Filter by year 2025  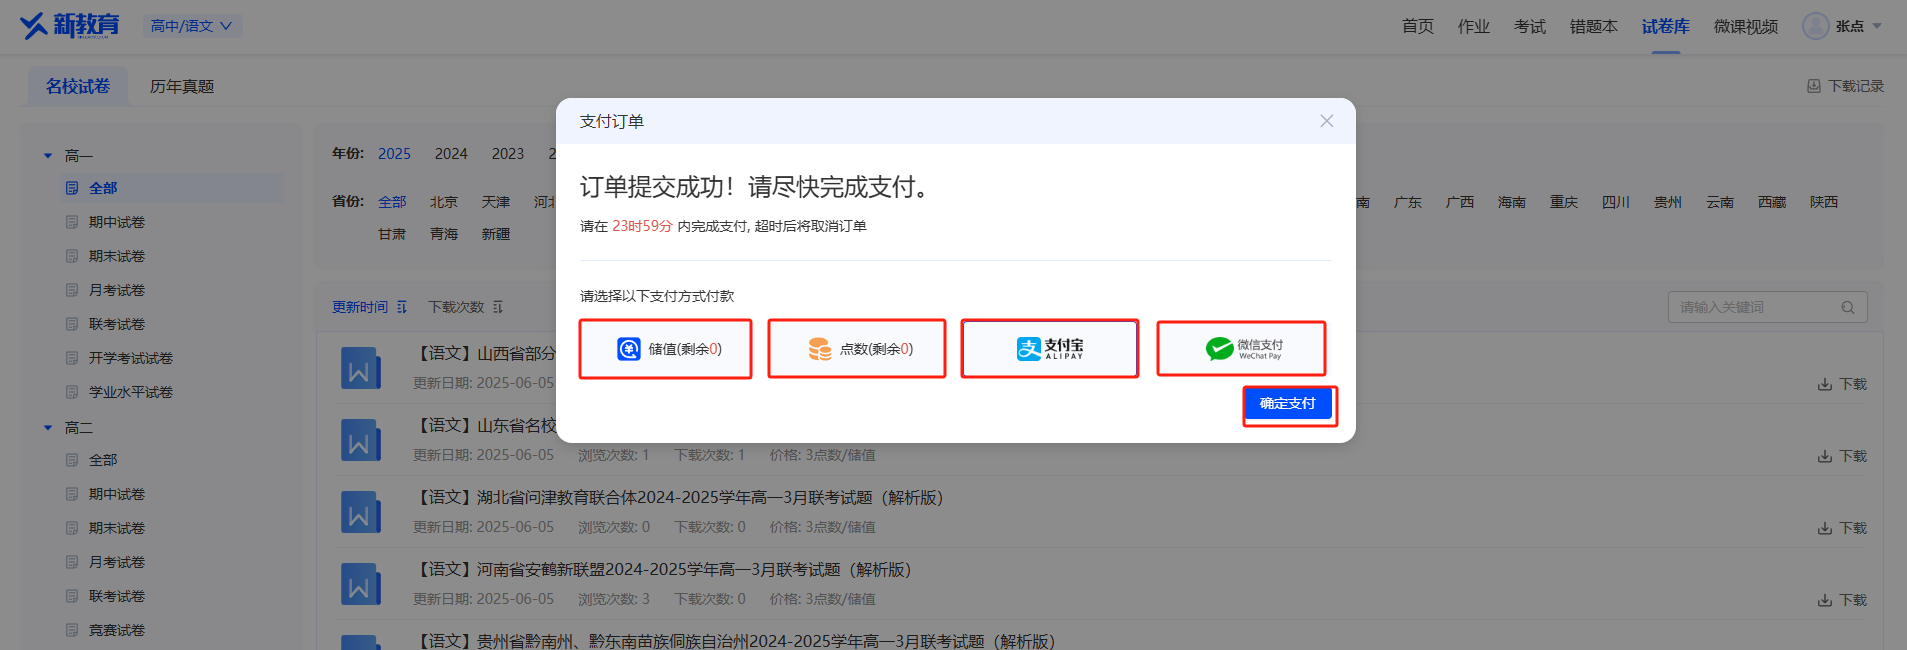click(x=394, y=154)
